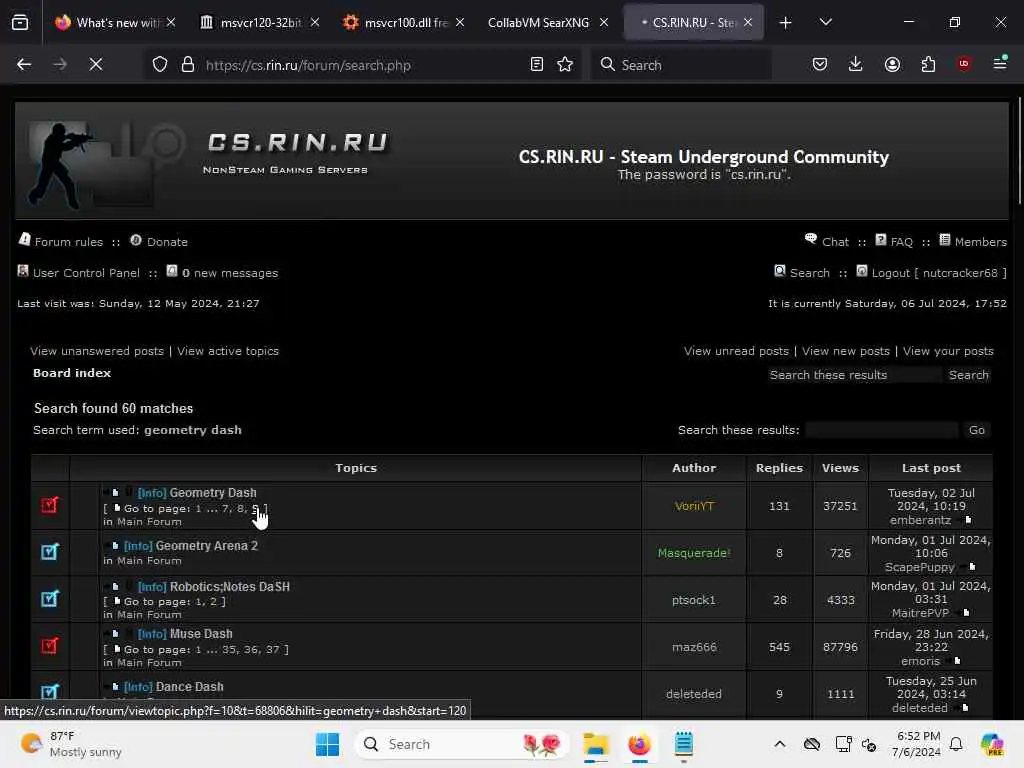
Task: Go to page 7 of Geometry Dash topic
Action: [x=226, y=509]
